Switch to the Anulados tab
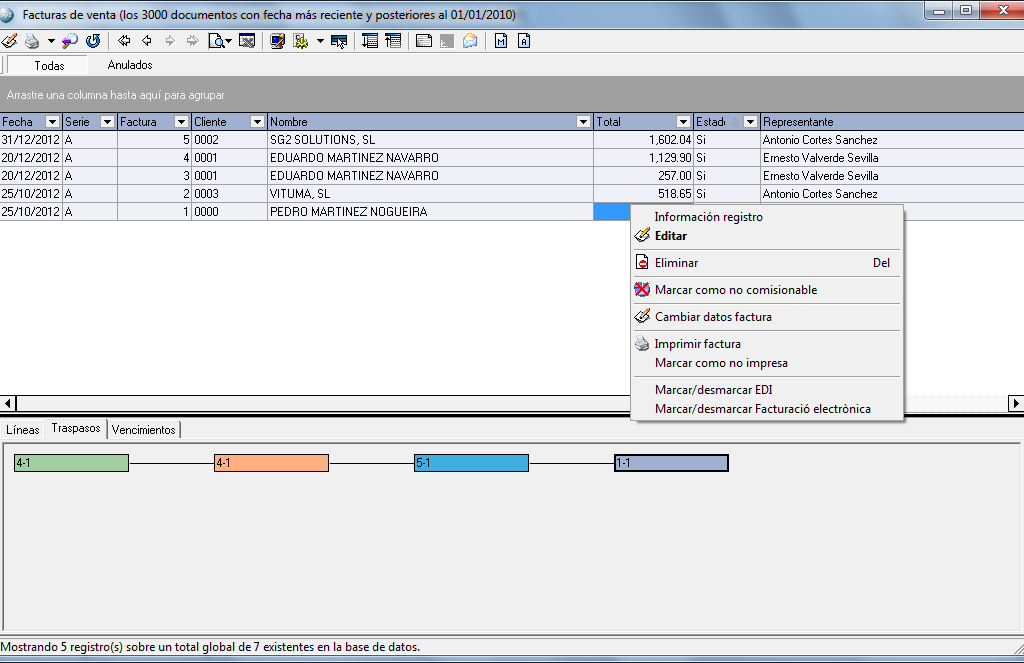 click(x=130, y=65)
